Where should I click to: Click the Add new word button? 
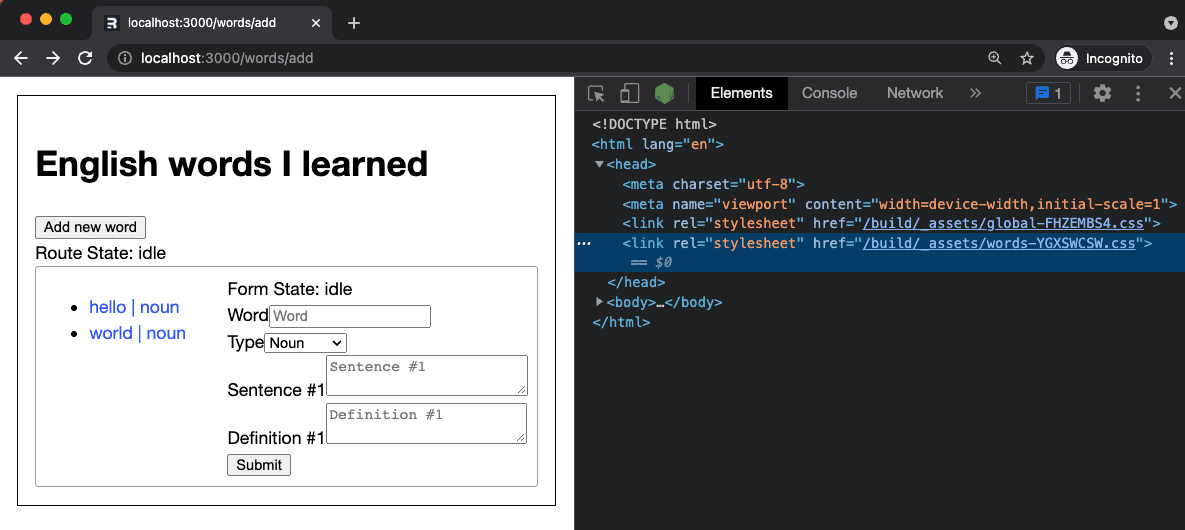(90, 227)
